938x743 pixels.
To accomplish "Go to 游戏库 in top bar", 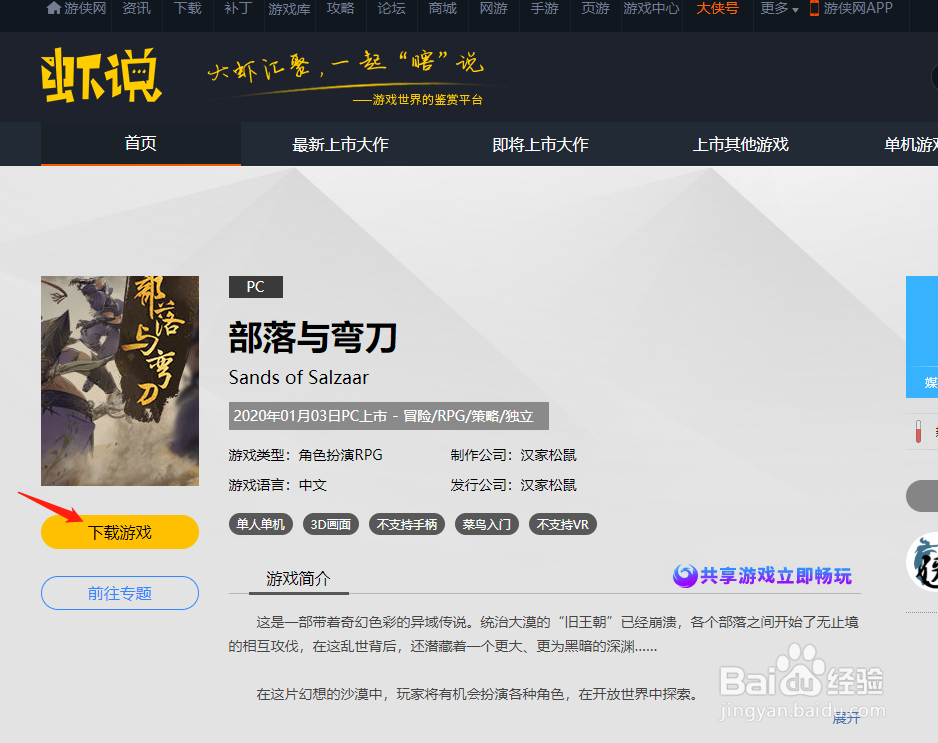I will tap(289, 8).
